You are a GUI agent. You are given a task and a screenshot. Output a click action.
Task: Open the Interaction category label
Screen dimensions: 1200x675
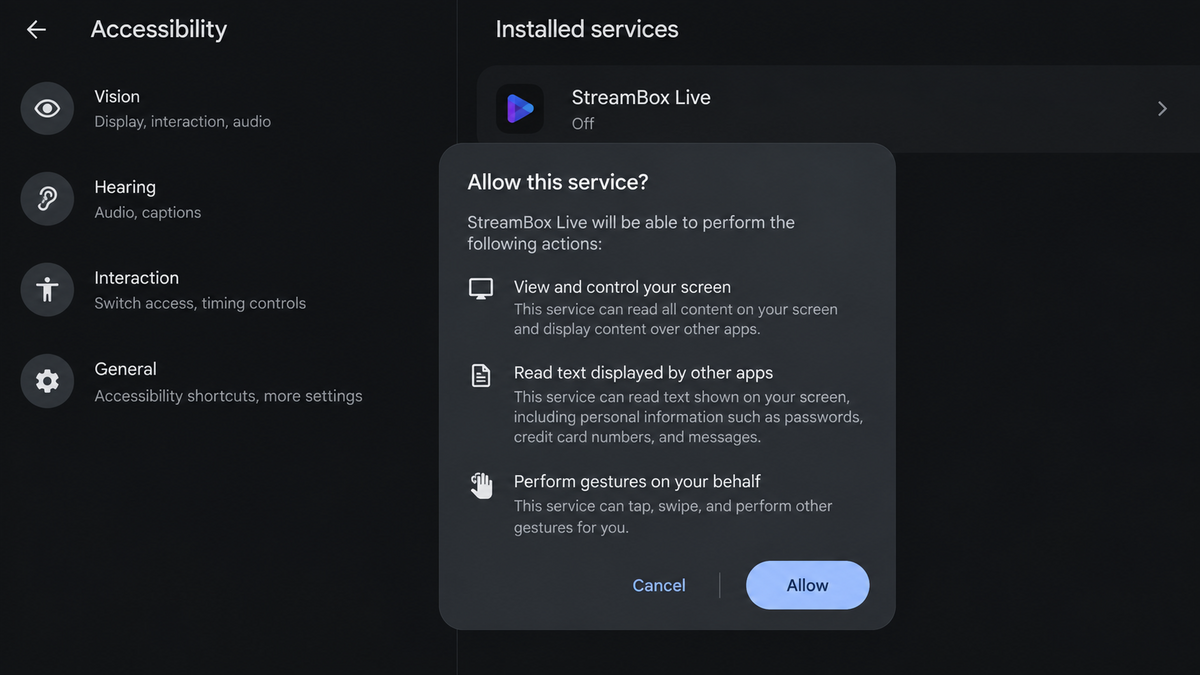(137, 278)
